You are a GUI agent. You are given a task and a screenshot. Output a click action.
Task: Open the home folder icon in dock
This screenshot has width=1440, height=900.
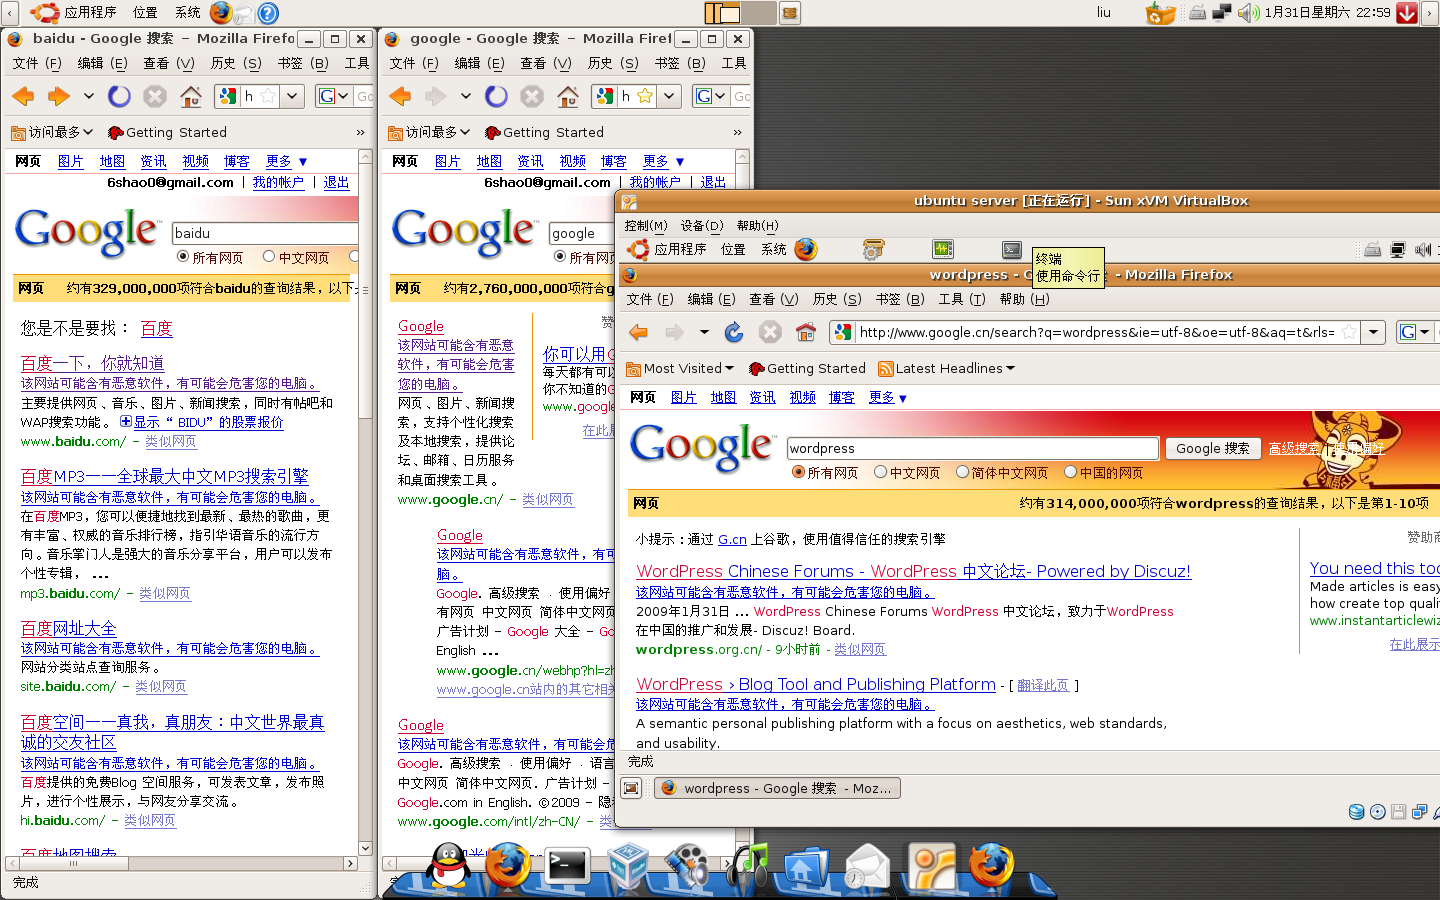pyautogui.click(x=806, y=868)
